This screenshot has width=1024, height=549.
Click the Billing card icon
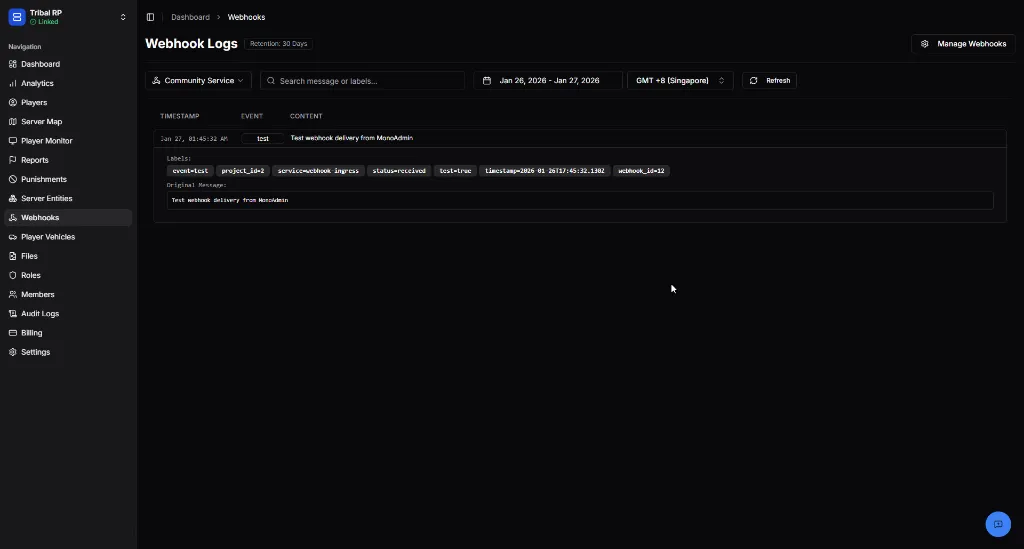coord(12,333)
